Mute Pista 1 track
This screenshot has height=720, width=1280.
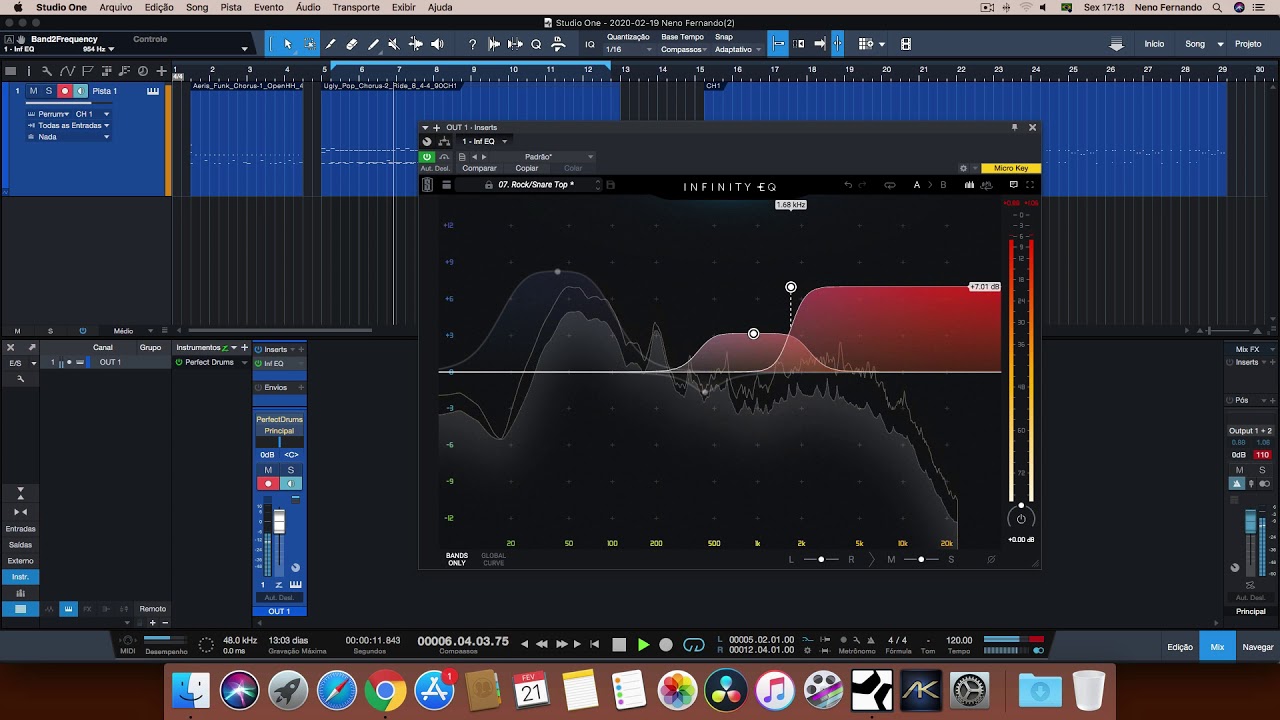tap(33, 91)
